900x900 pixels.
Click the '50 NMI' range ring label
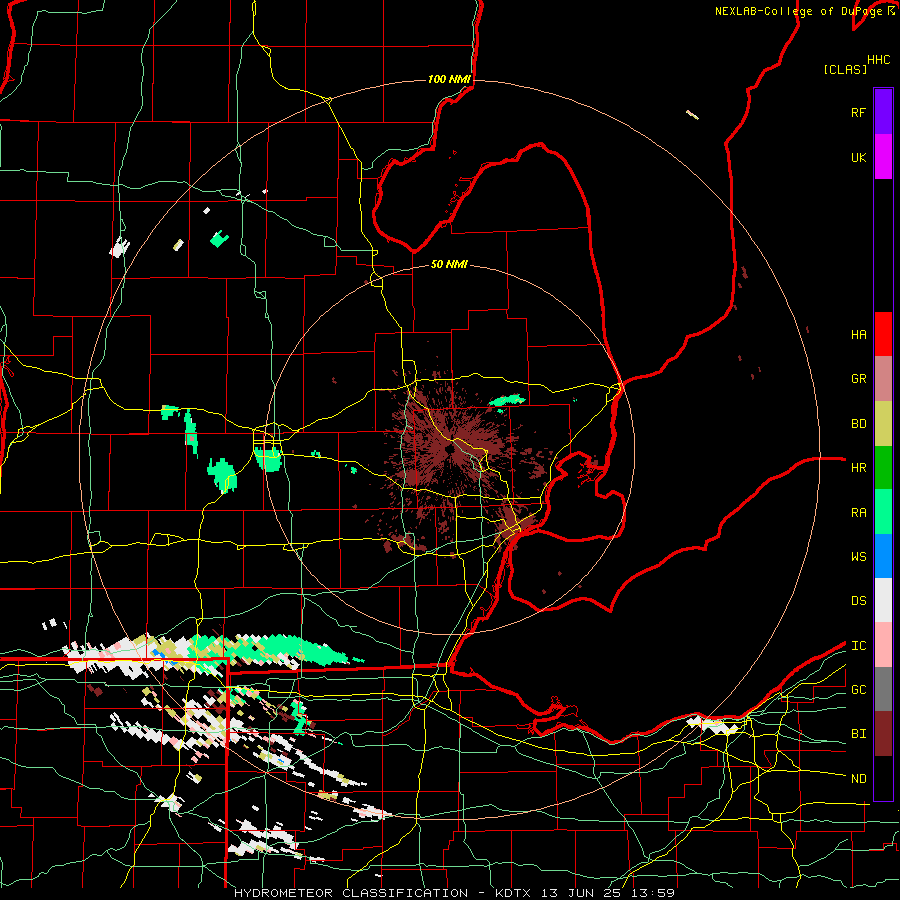coord(449,264)
